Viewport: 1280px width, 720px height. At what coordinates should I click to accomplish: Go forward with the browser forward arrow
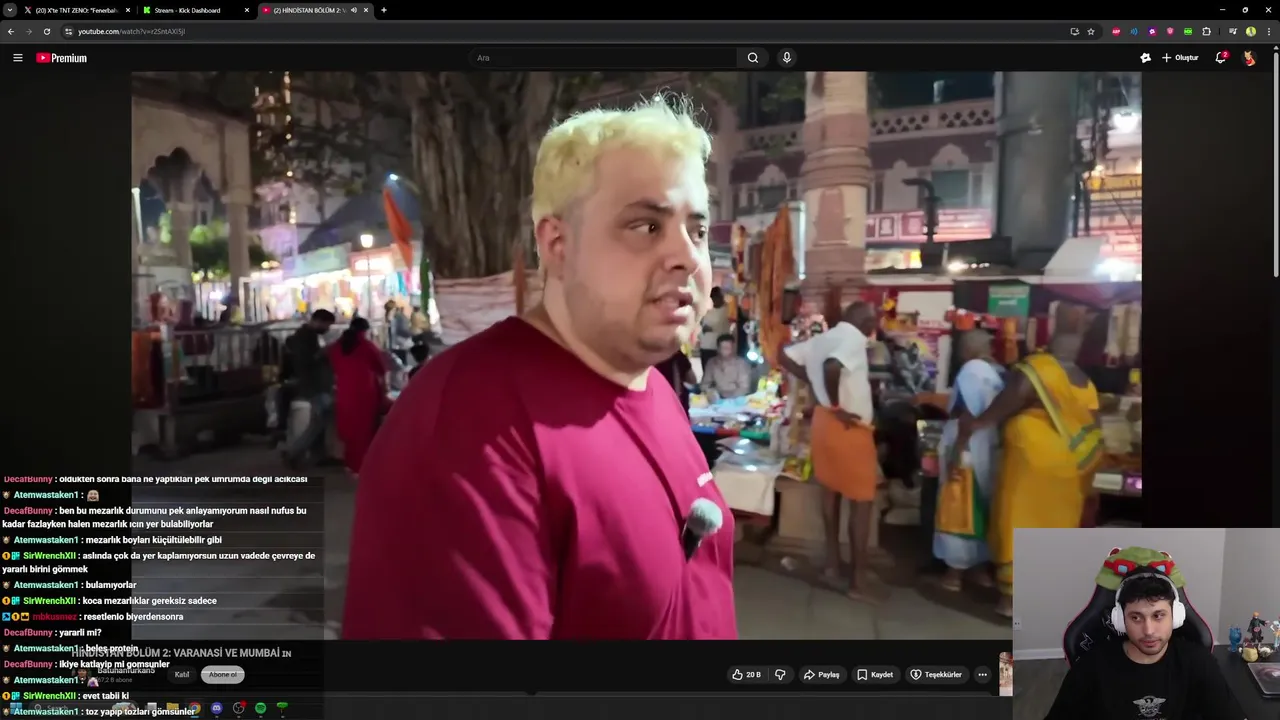pyautogui.click(x=28, y=31)
